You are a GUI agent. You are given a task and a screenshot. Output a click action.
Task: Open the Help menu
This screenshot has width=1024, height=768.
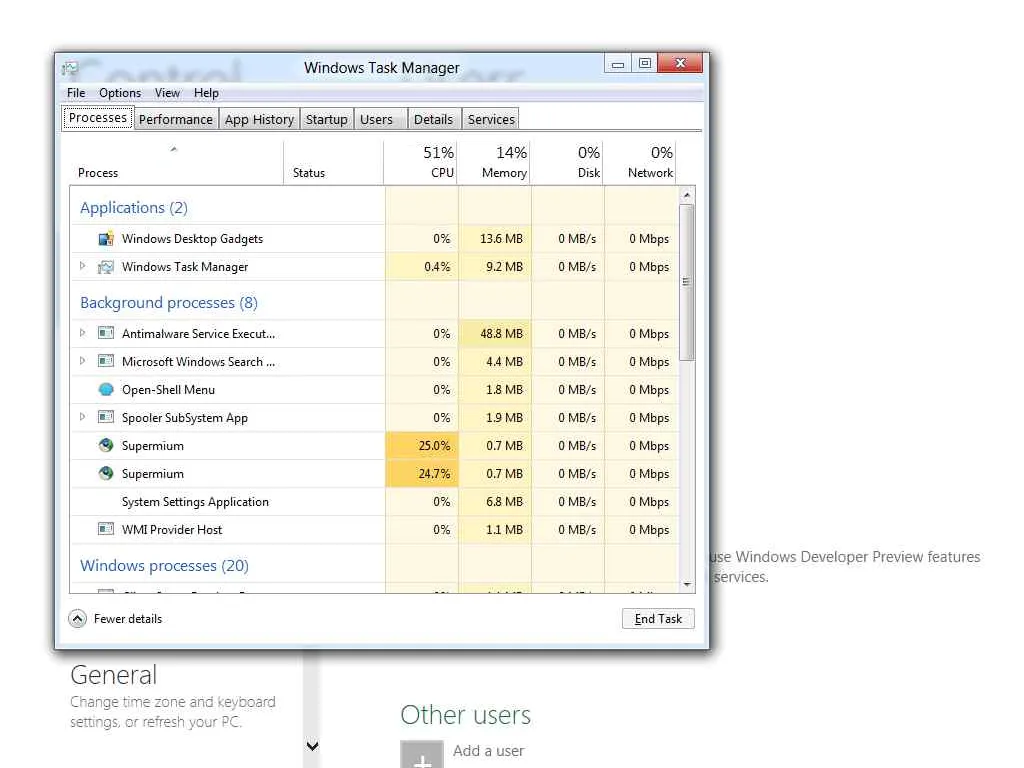(x=206, y=93)
